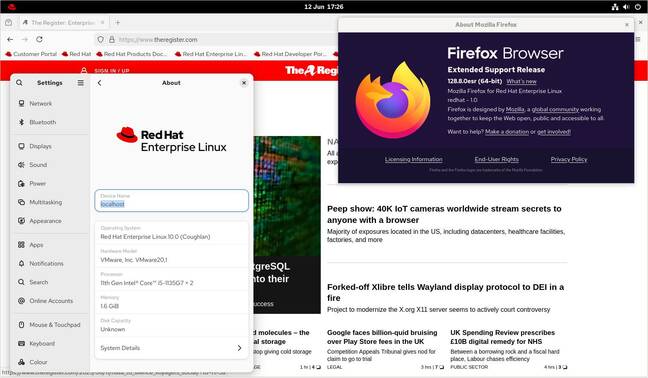Click the Apps grid icon in sidebar

[x=21, y=245]
